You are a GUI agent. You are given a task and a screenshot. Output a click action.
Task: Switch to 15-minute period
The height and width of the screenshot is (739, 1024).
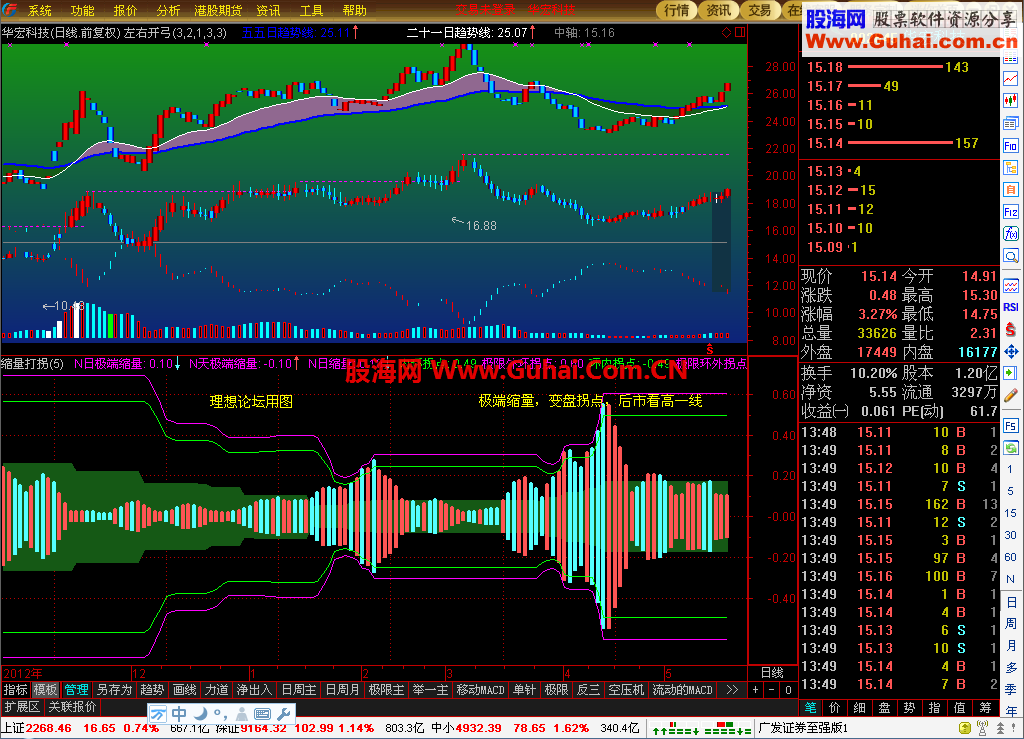click(1010, 513)
